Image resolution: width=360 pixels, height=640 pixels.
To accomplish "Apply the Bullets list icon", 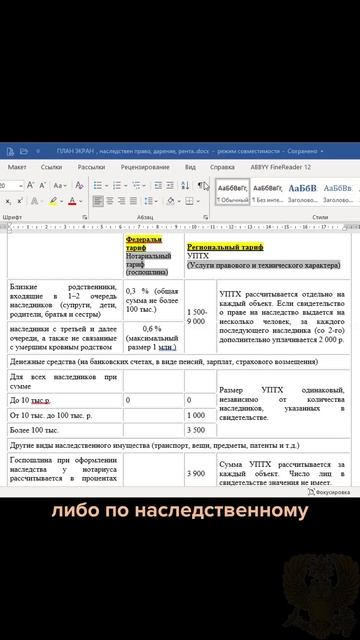I will (x=98, y=186).
